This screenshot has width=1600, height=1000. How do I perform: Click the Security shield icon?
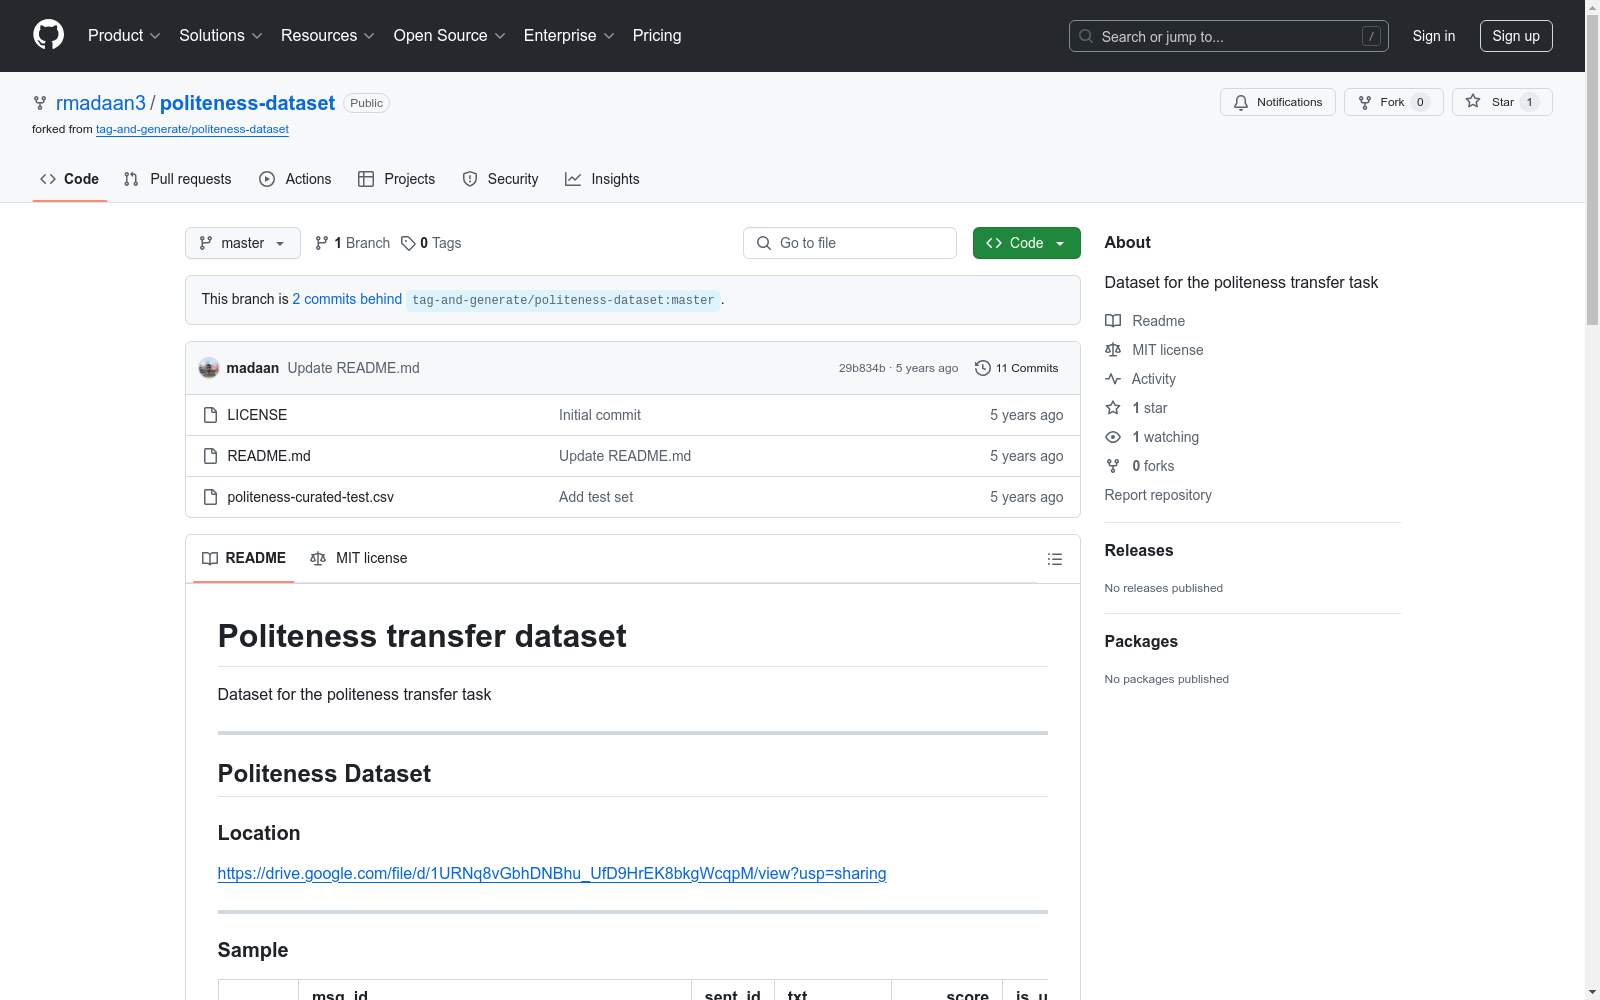470,179
